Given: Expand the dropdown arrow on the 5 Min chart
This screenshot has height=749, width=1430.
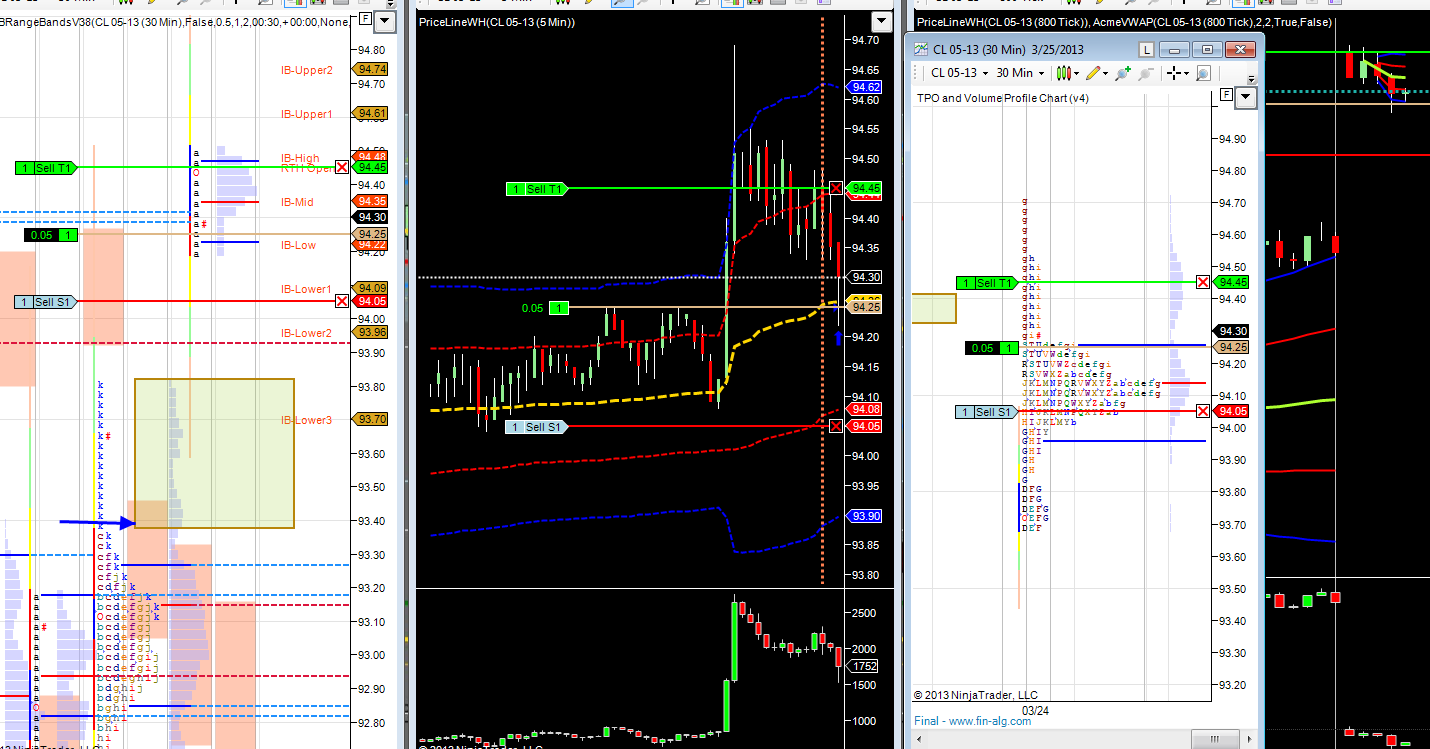Looking at the screenshot, I should (881, 22).
